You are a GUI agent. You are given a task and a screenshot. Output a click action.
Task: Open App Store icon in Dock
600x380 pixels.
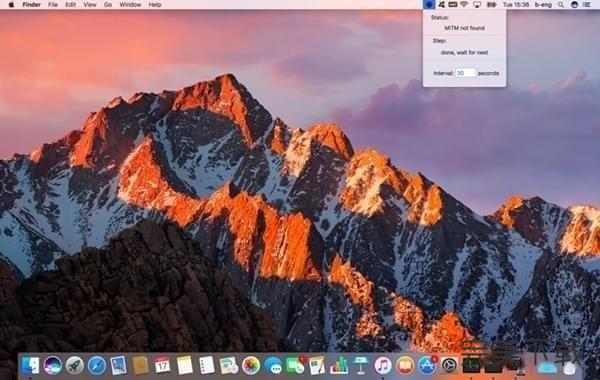427,365
